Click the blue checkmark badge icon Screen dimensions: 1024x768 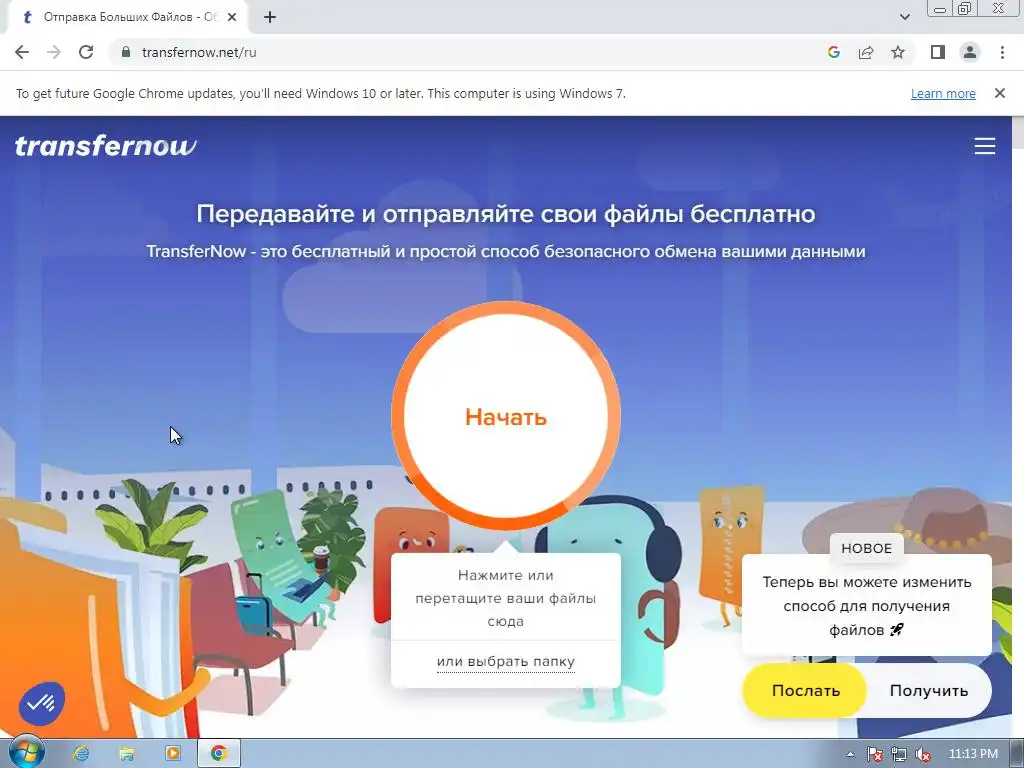click(42, 703)
